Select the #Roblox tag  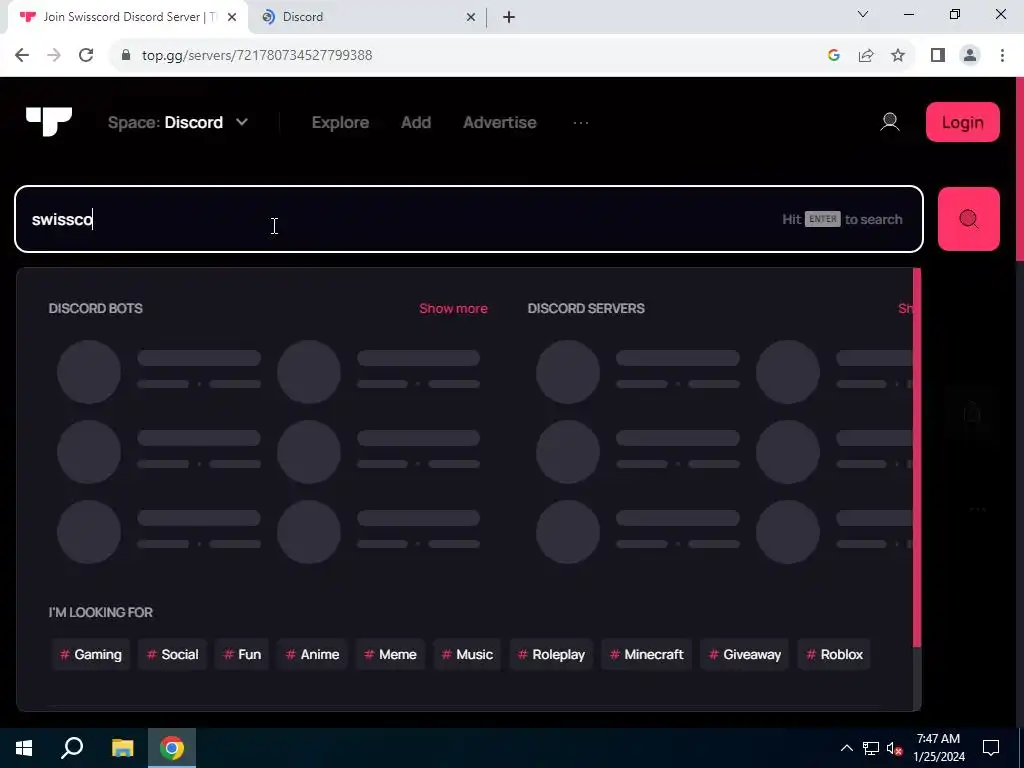click(834, 654)
